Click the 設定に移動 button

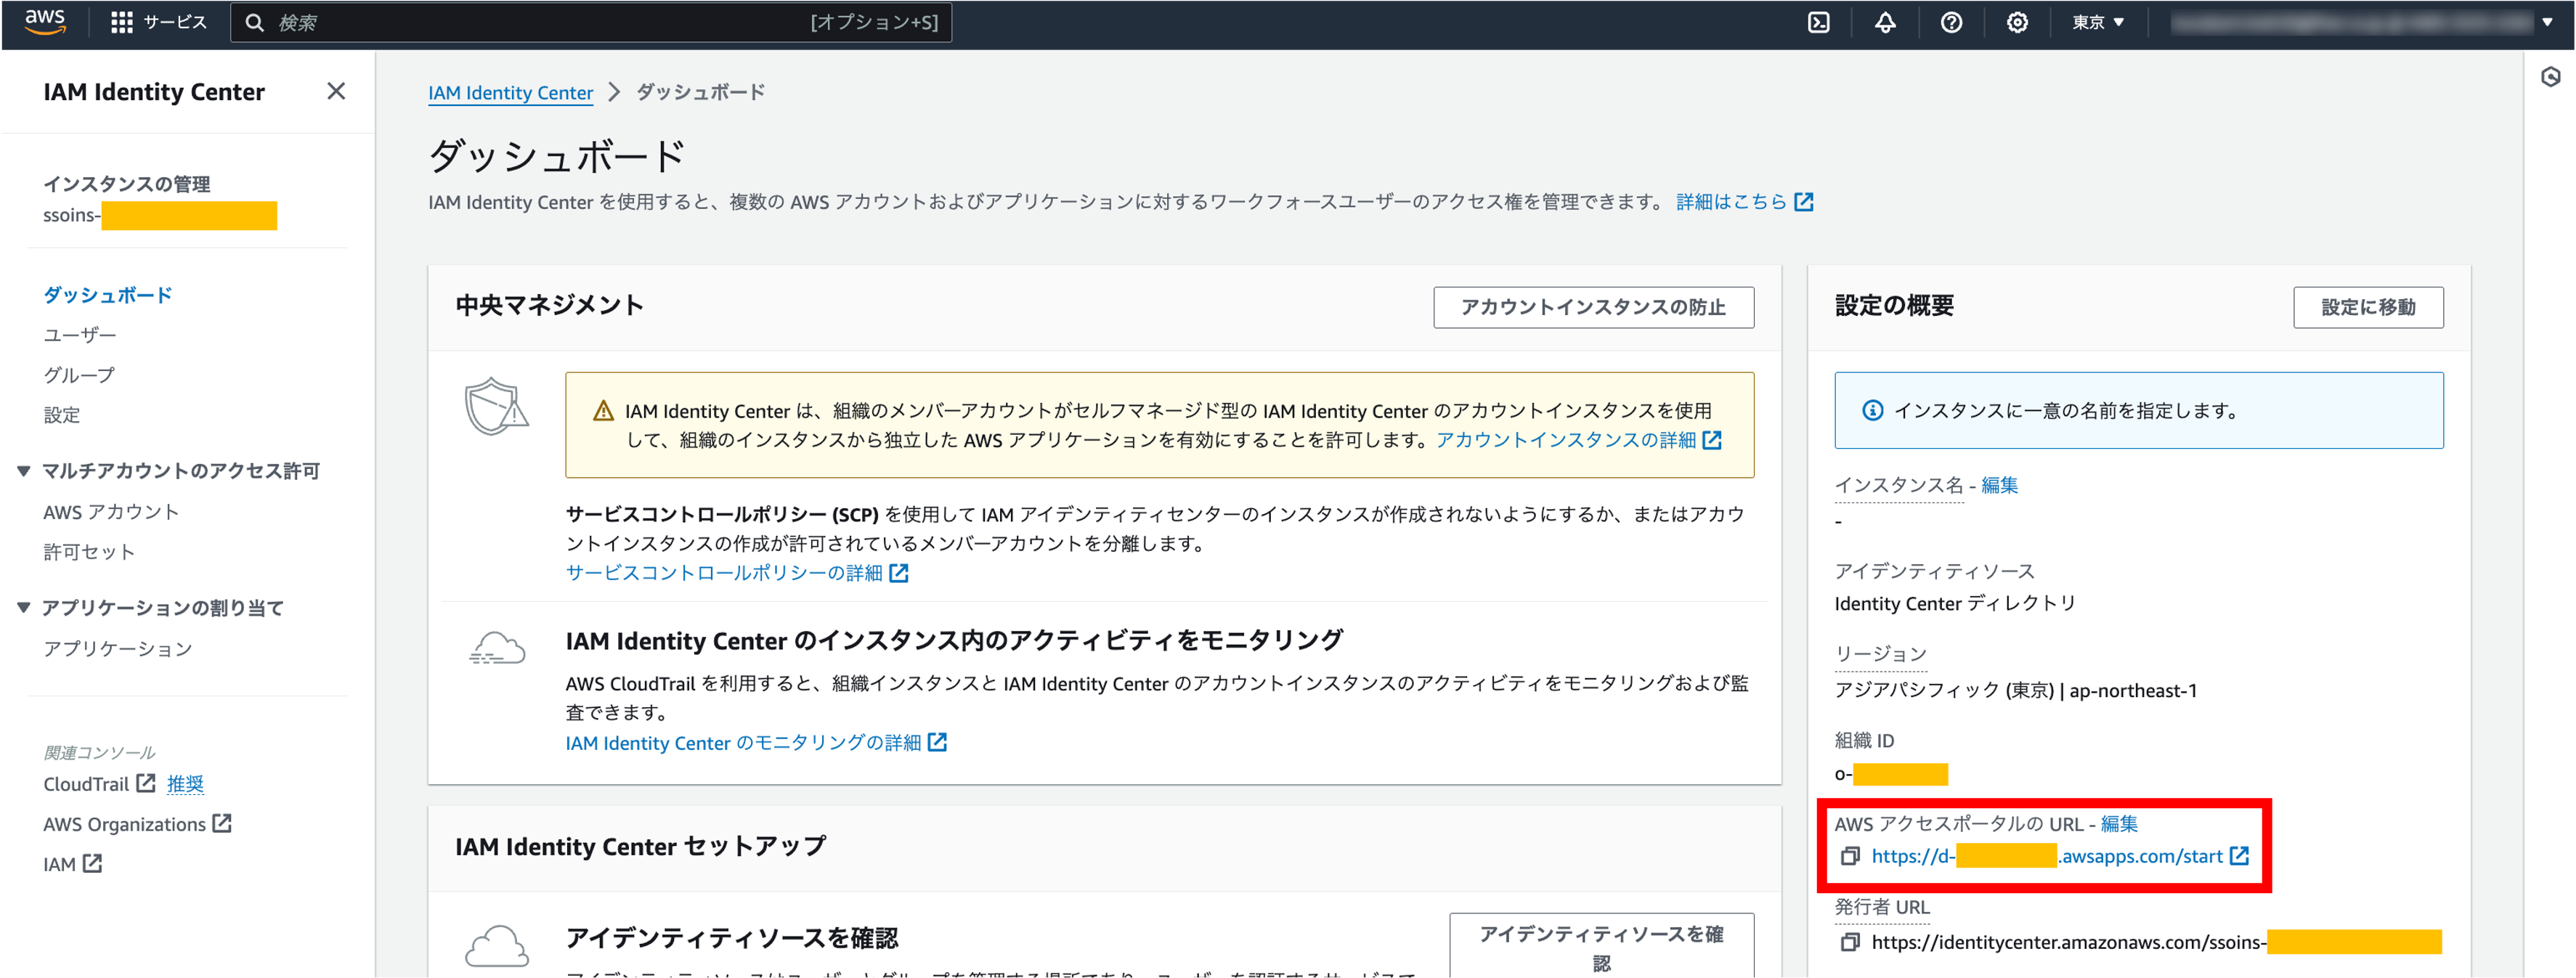[2368, 307]
